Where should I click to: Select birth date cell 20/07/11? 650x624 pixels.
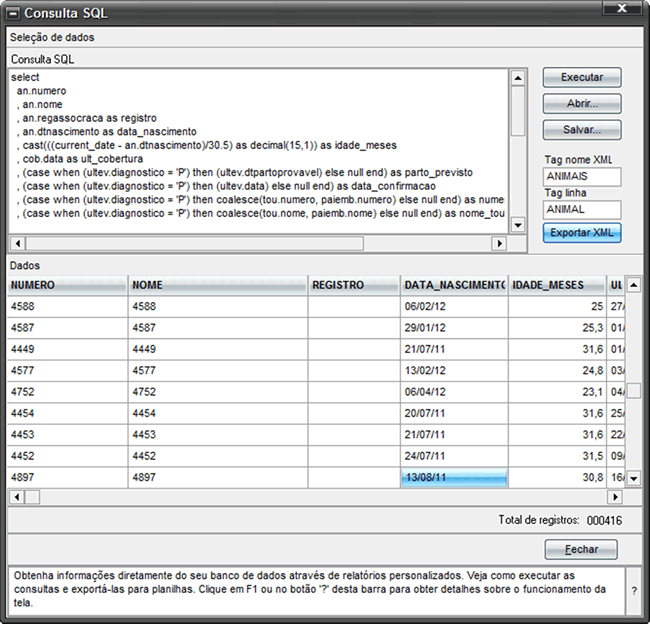coord(454,413)
